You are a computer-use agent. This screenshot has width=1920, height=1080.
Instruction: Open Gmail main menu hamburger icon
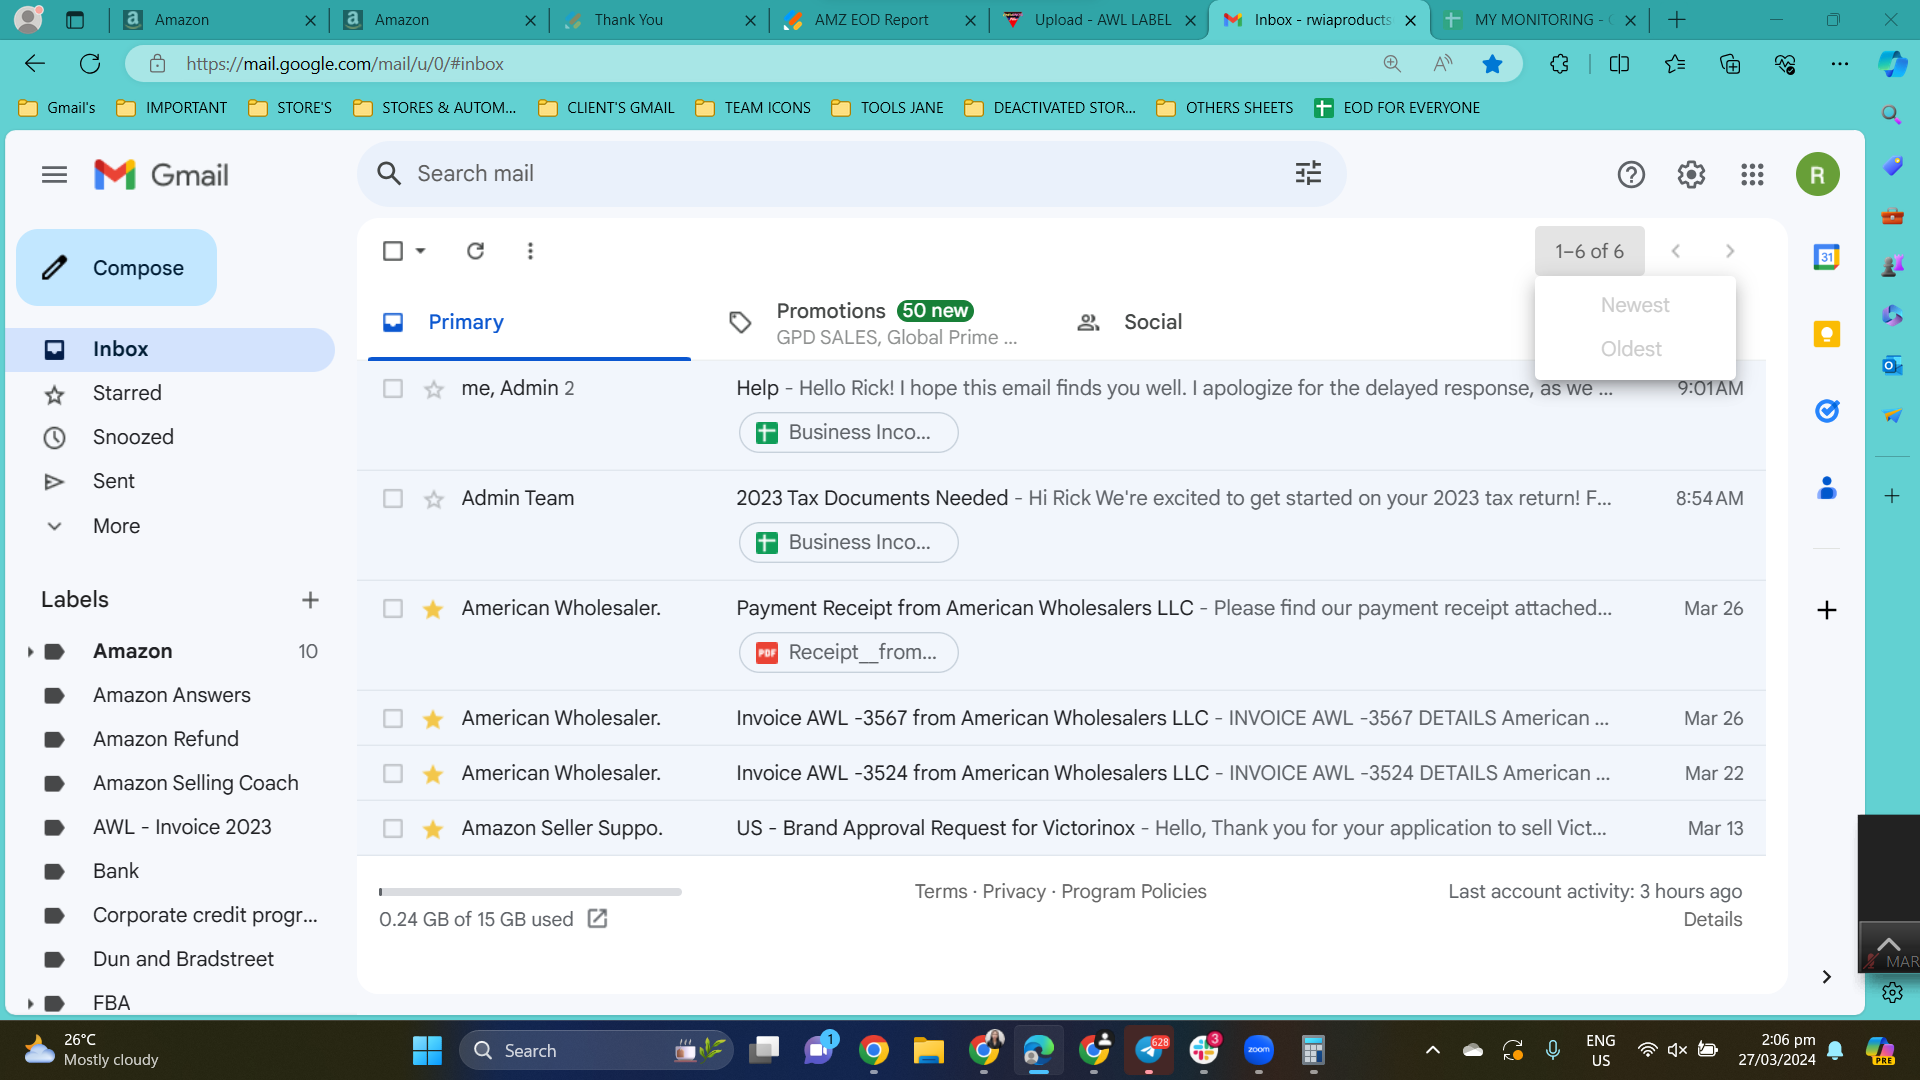point(55,175)
